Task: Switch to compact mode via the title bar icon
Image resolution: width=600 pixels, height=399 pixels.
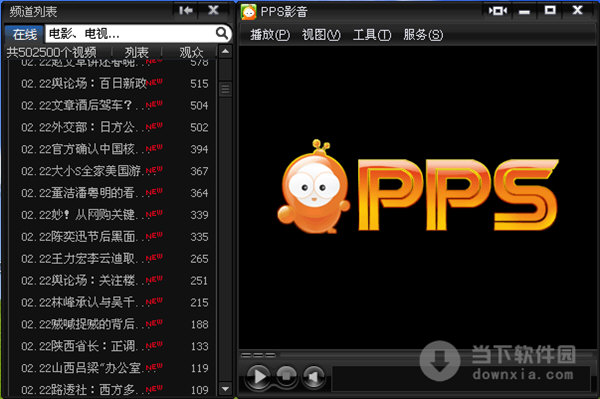Action: point(498,11)
